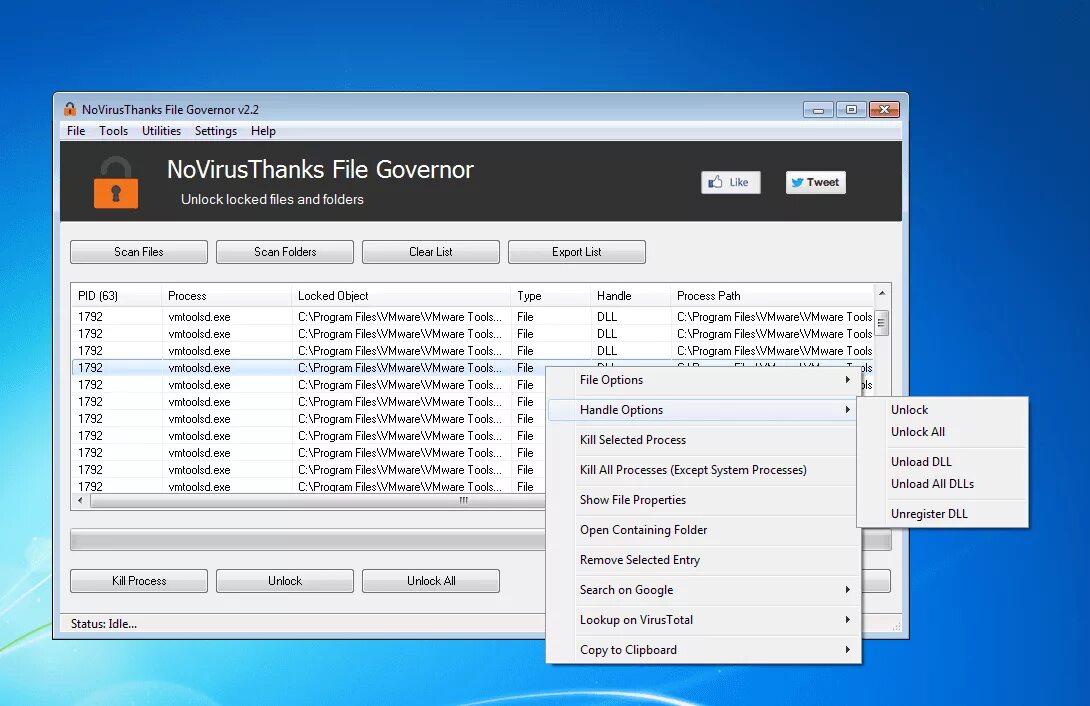Open the Help menu
The image size is (1090, 706).
(263, 131)
